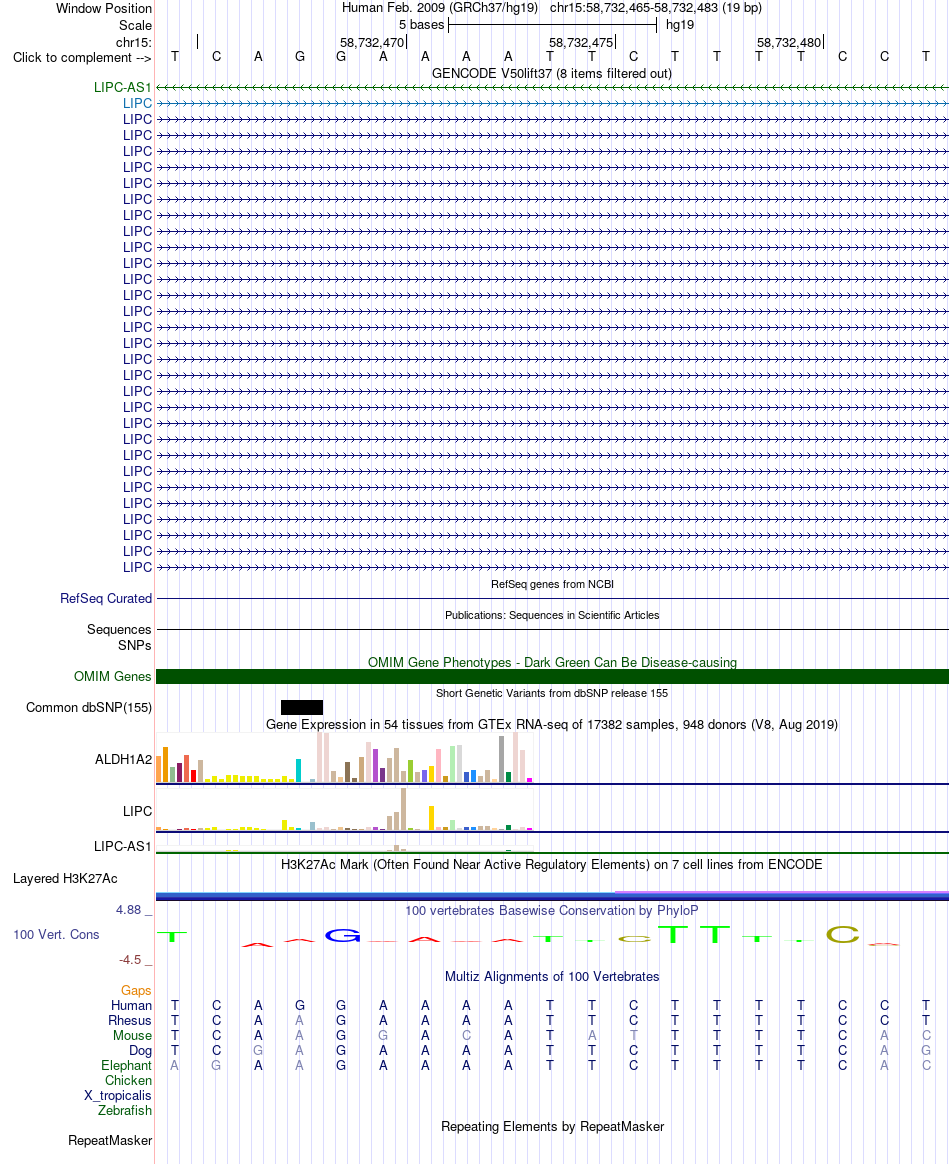Select the green LIPC-AS1 gene track label
The height and width of the screenshot is (1164, 950).
[122, 88]
